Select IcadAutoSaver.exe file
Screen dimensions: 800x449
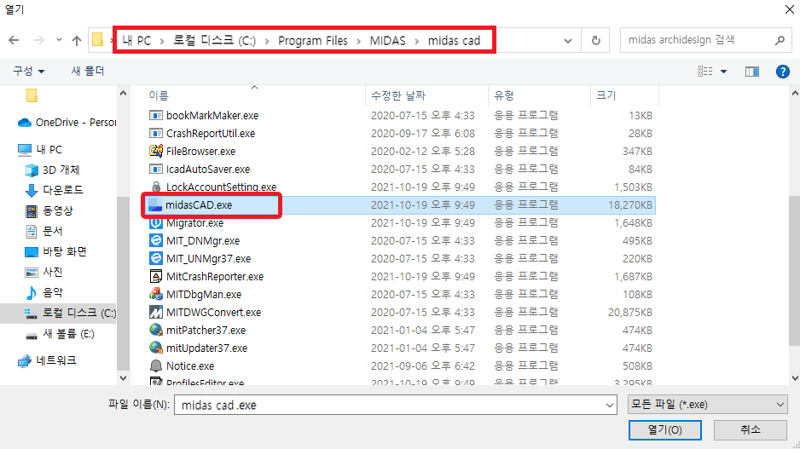coord(208,169)
